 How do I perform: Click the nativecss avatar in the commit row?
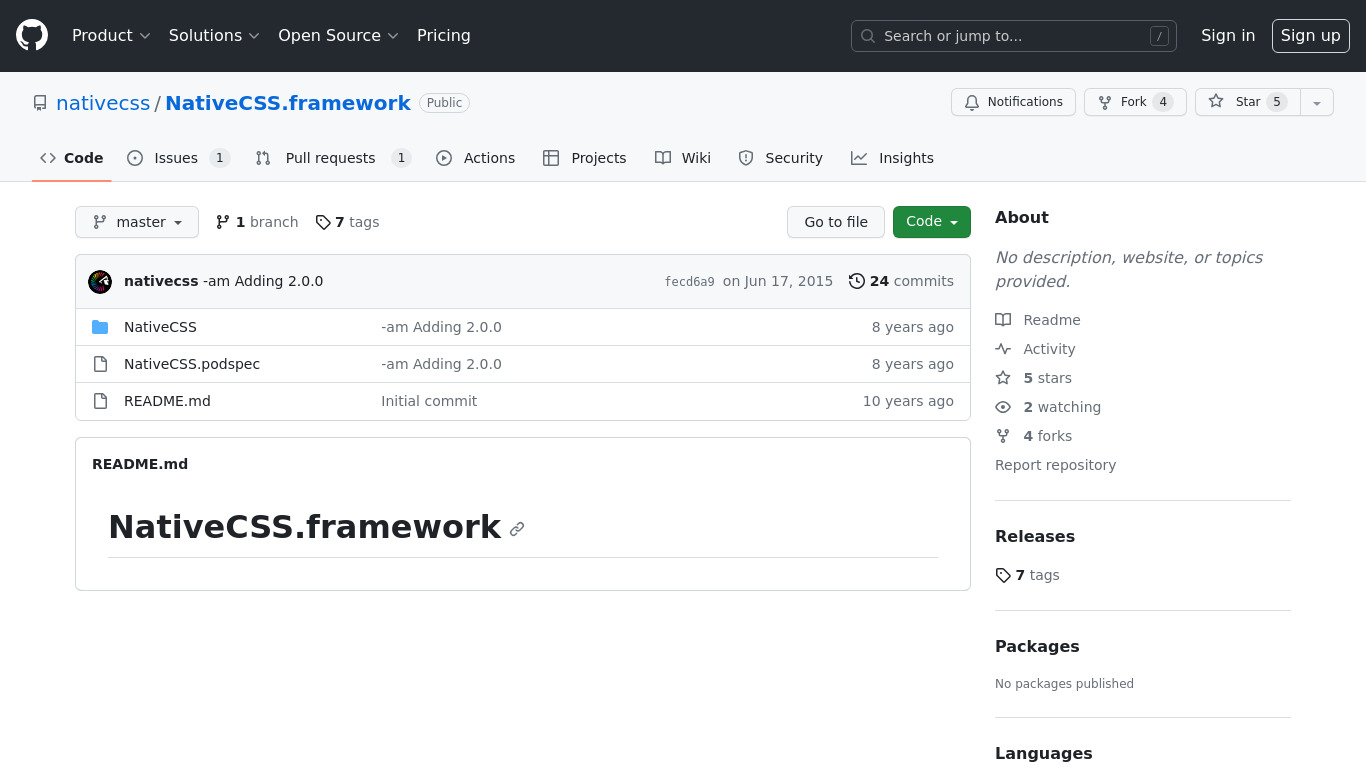point(100,282)
